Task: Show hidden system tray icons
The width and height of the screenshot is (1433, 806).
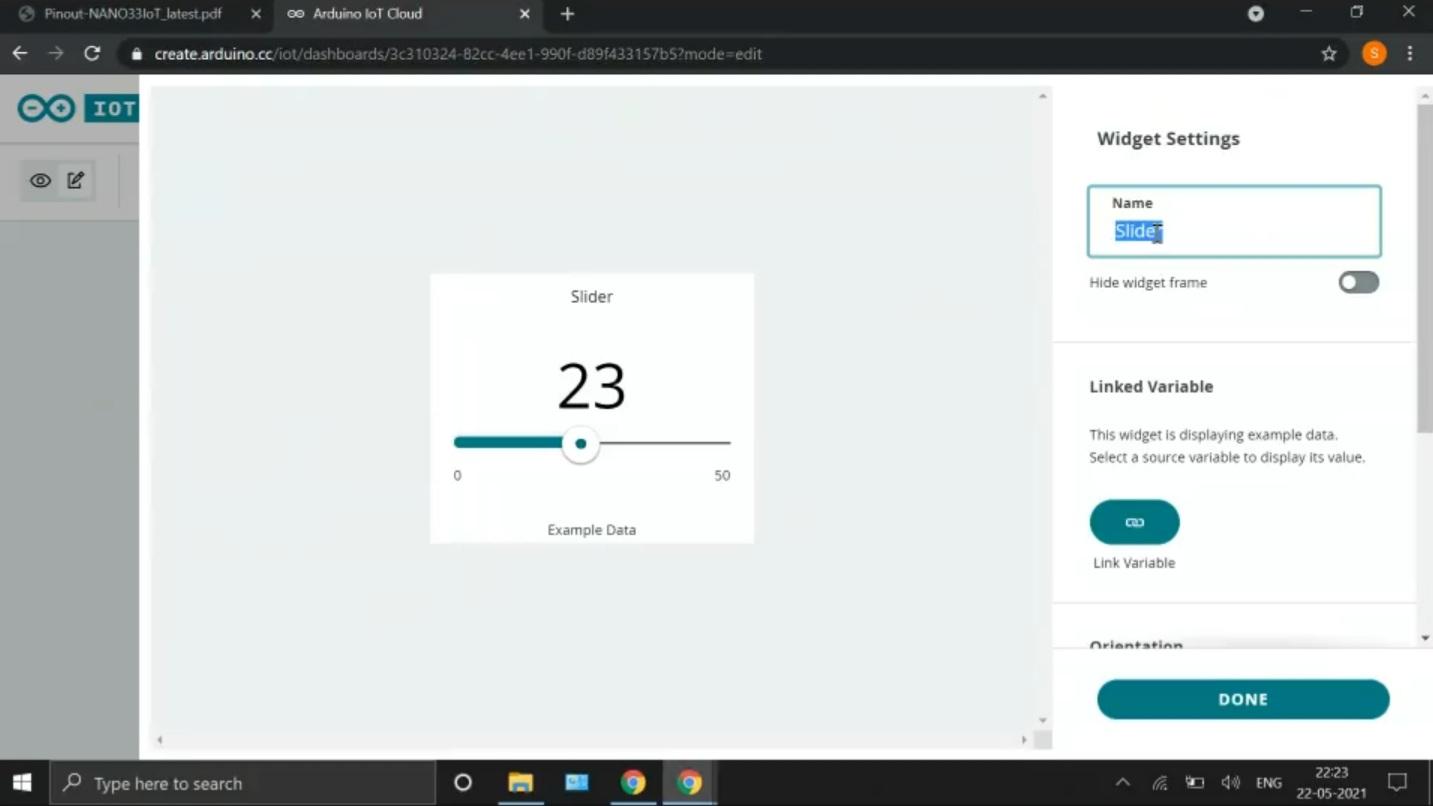Action: pyautogui.click(x=1123, y=783)
